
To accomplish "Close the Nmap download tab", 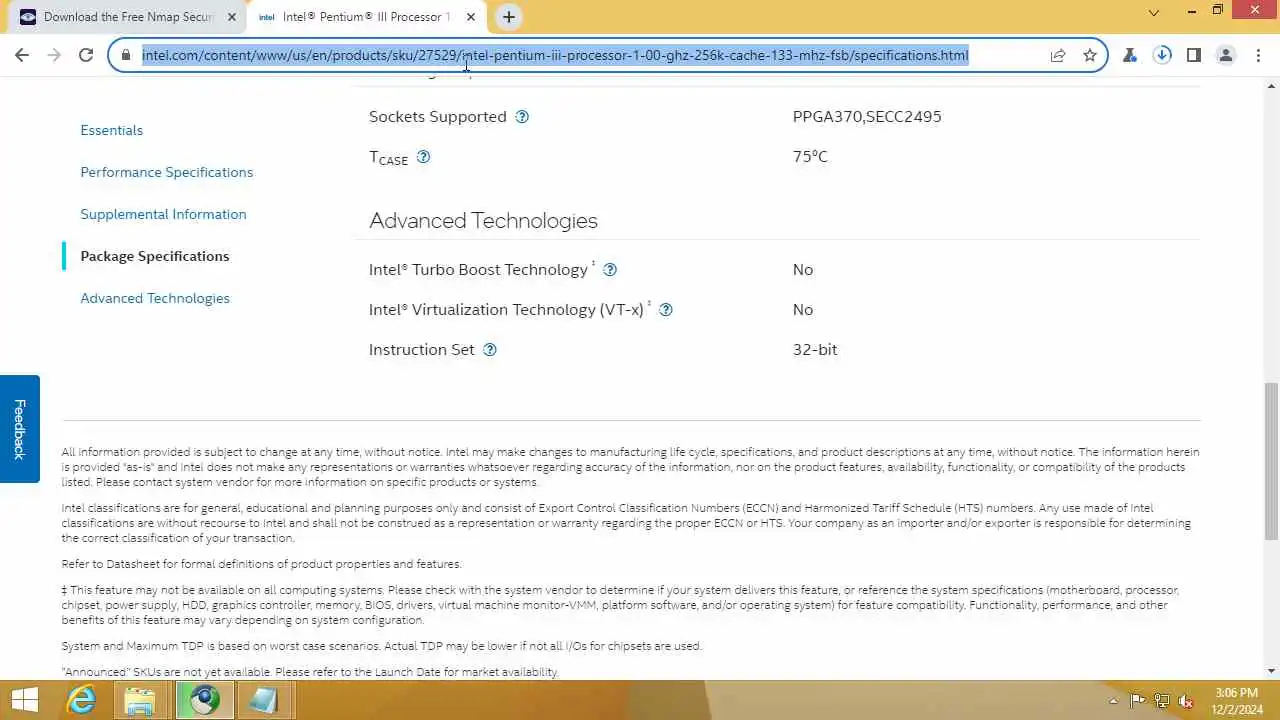I will pos(232,17).
